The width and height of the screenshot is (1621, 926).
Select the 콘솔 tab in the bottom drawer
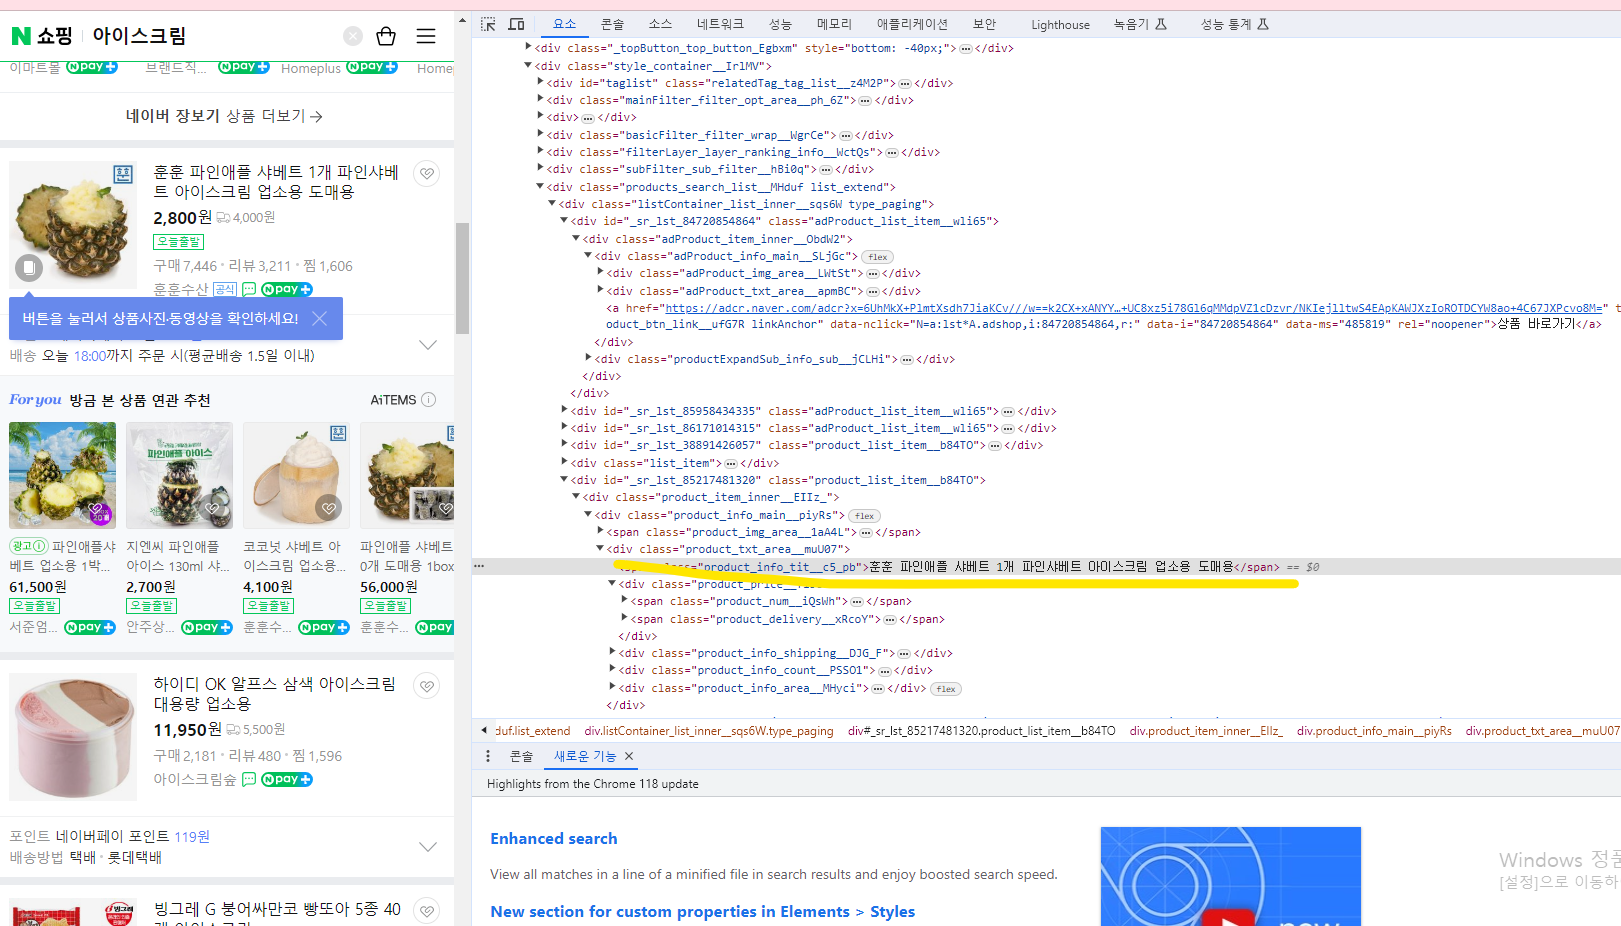522,756
